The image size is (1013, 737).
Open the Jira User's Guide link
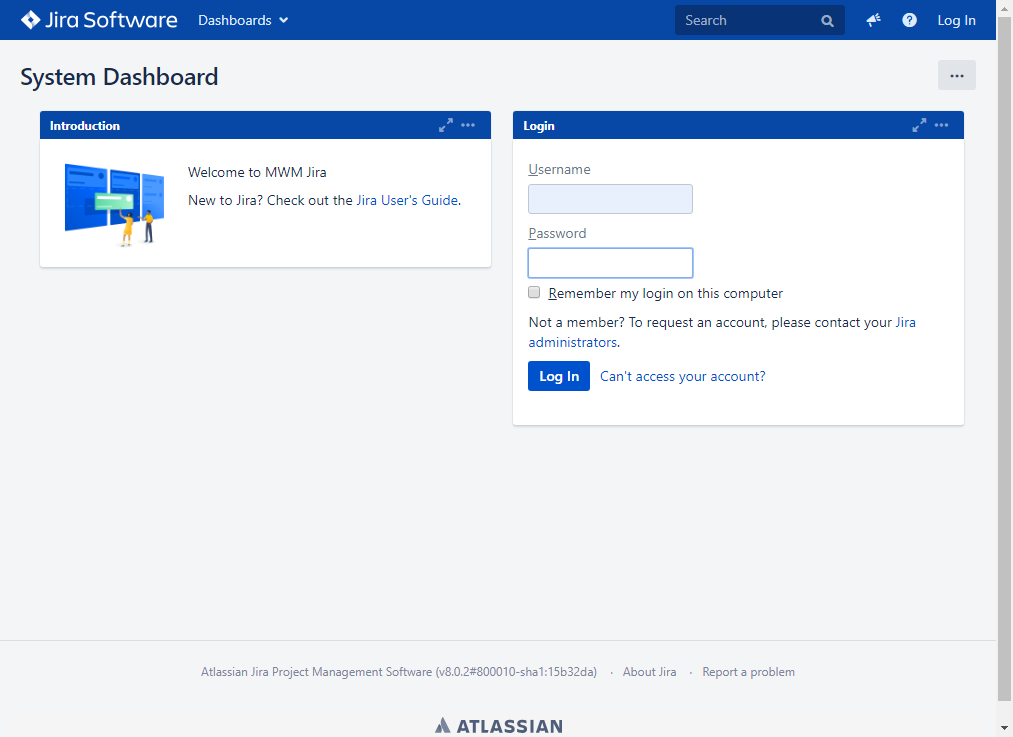point(407,200)
